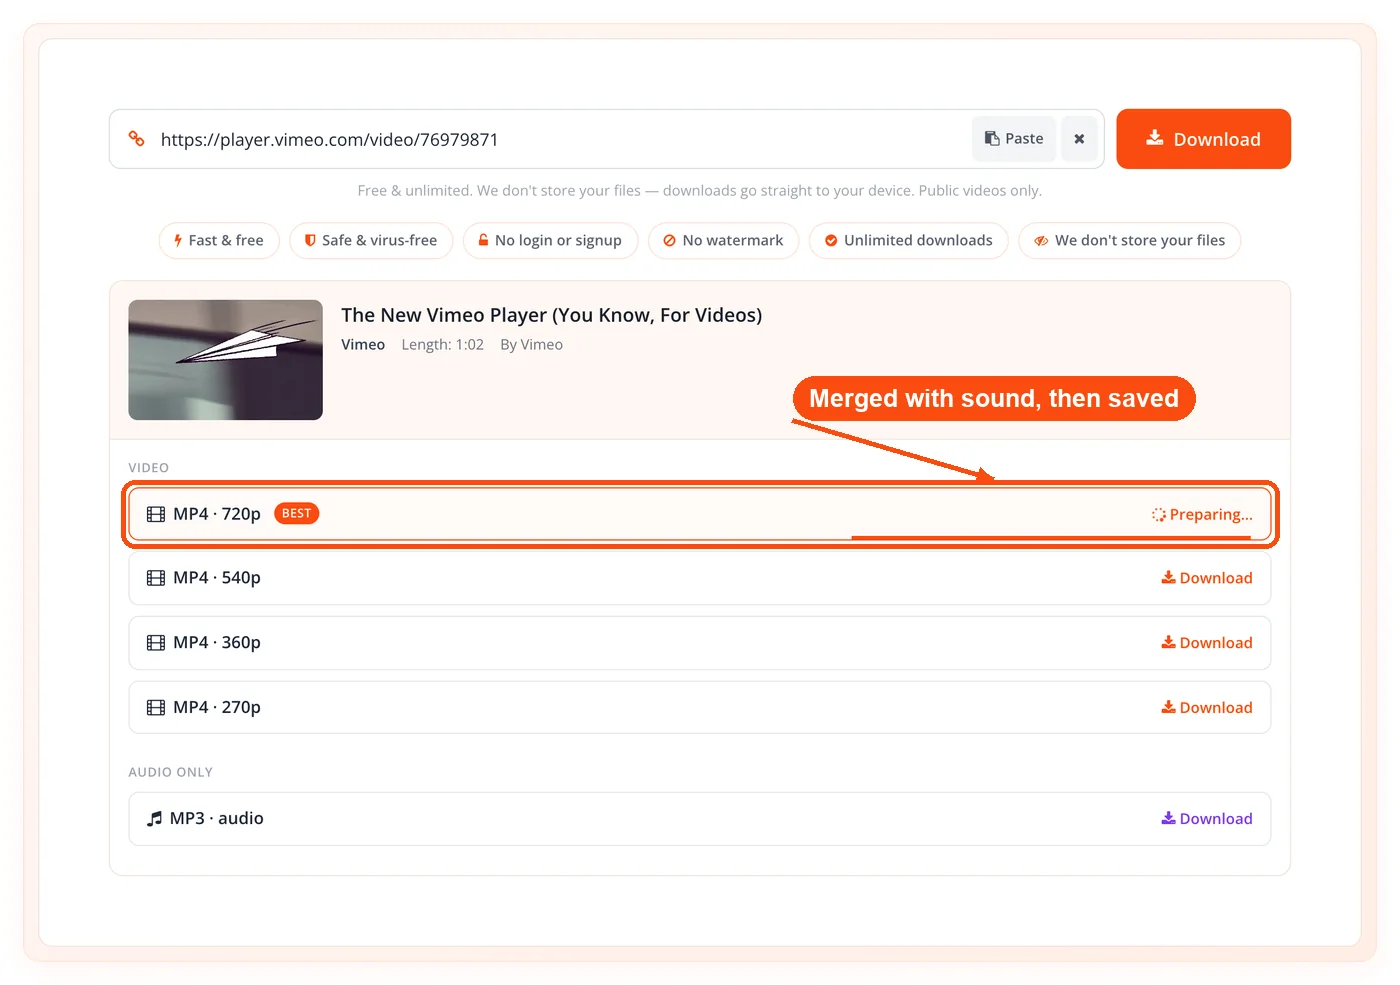Select the 'MP4 · 270p' label
Screen dimensions: 1400x985
(217, 708)
